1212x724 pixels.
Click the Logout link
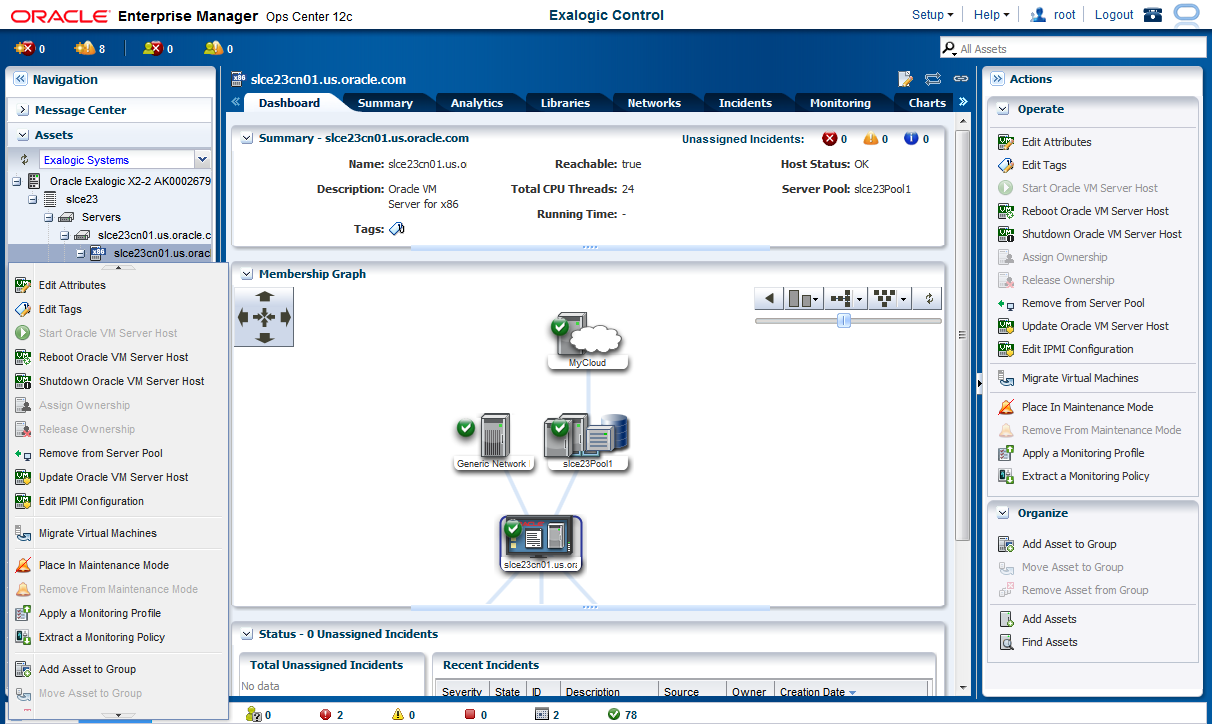point(1114,15)
